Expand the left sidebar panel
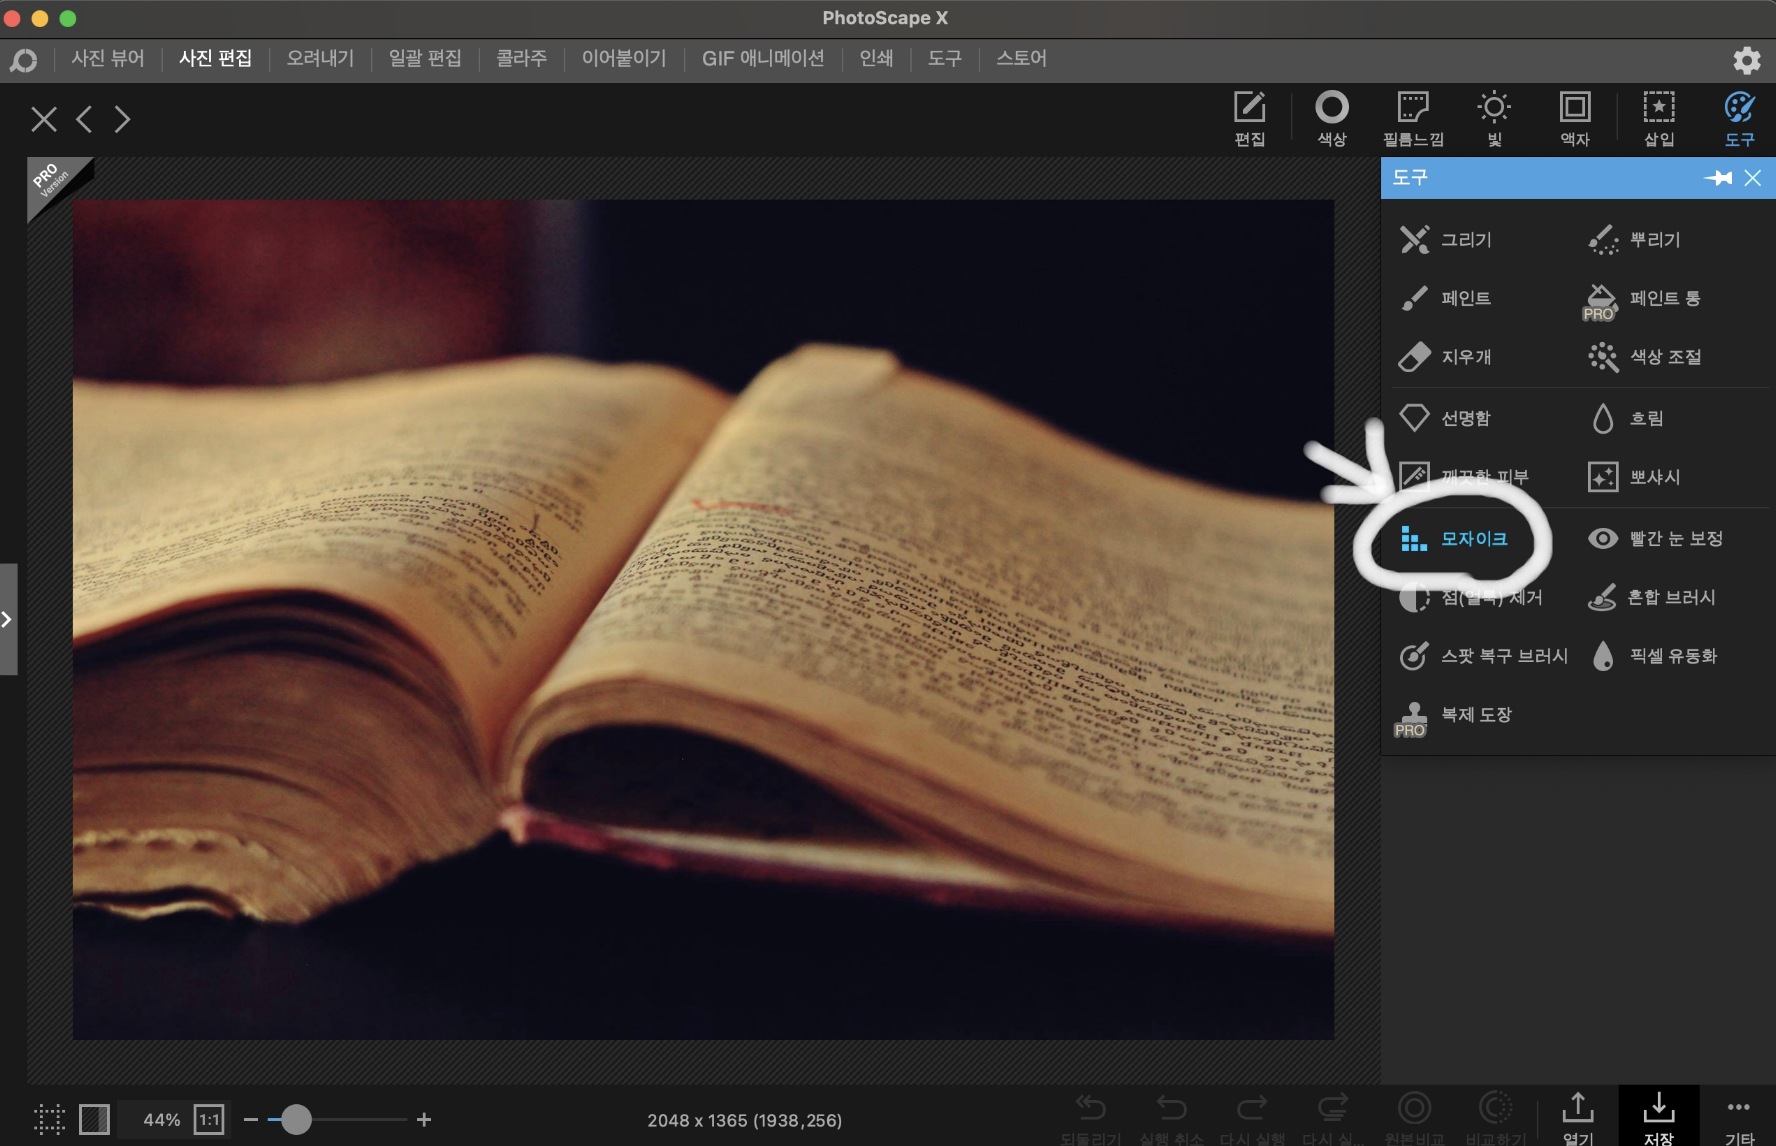 click(x=8, y=619)
